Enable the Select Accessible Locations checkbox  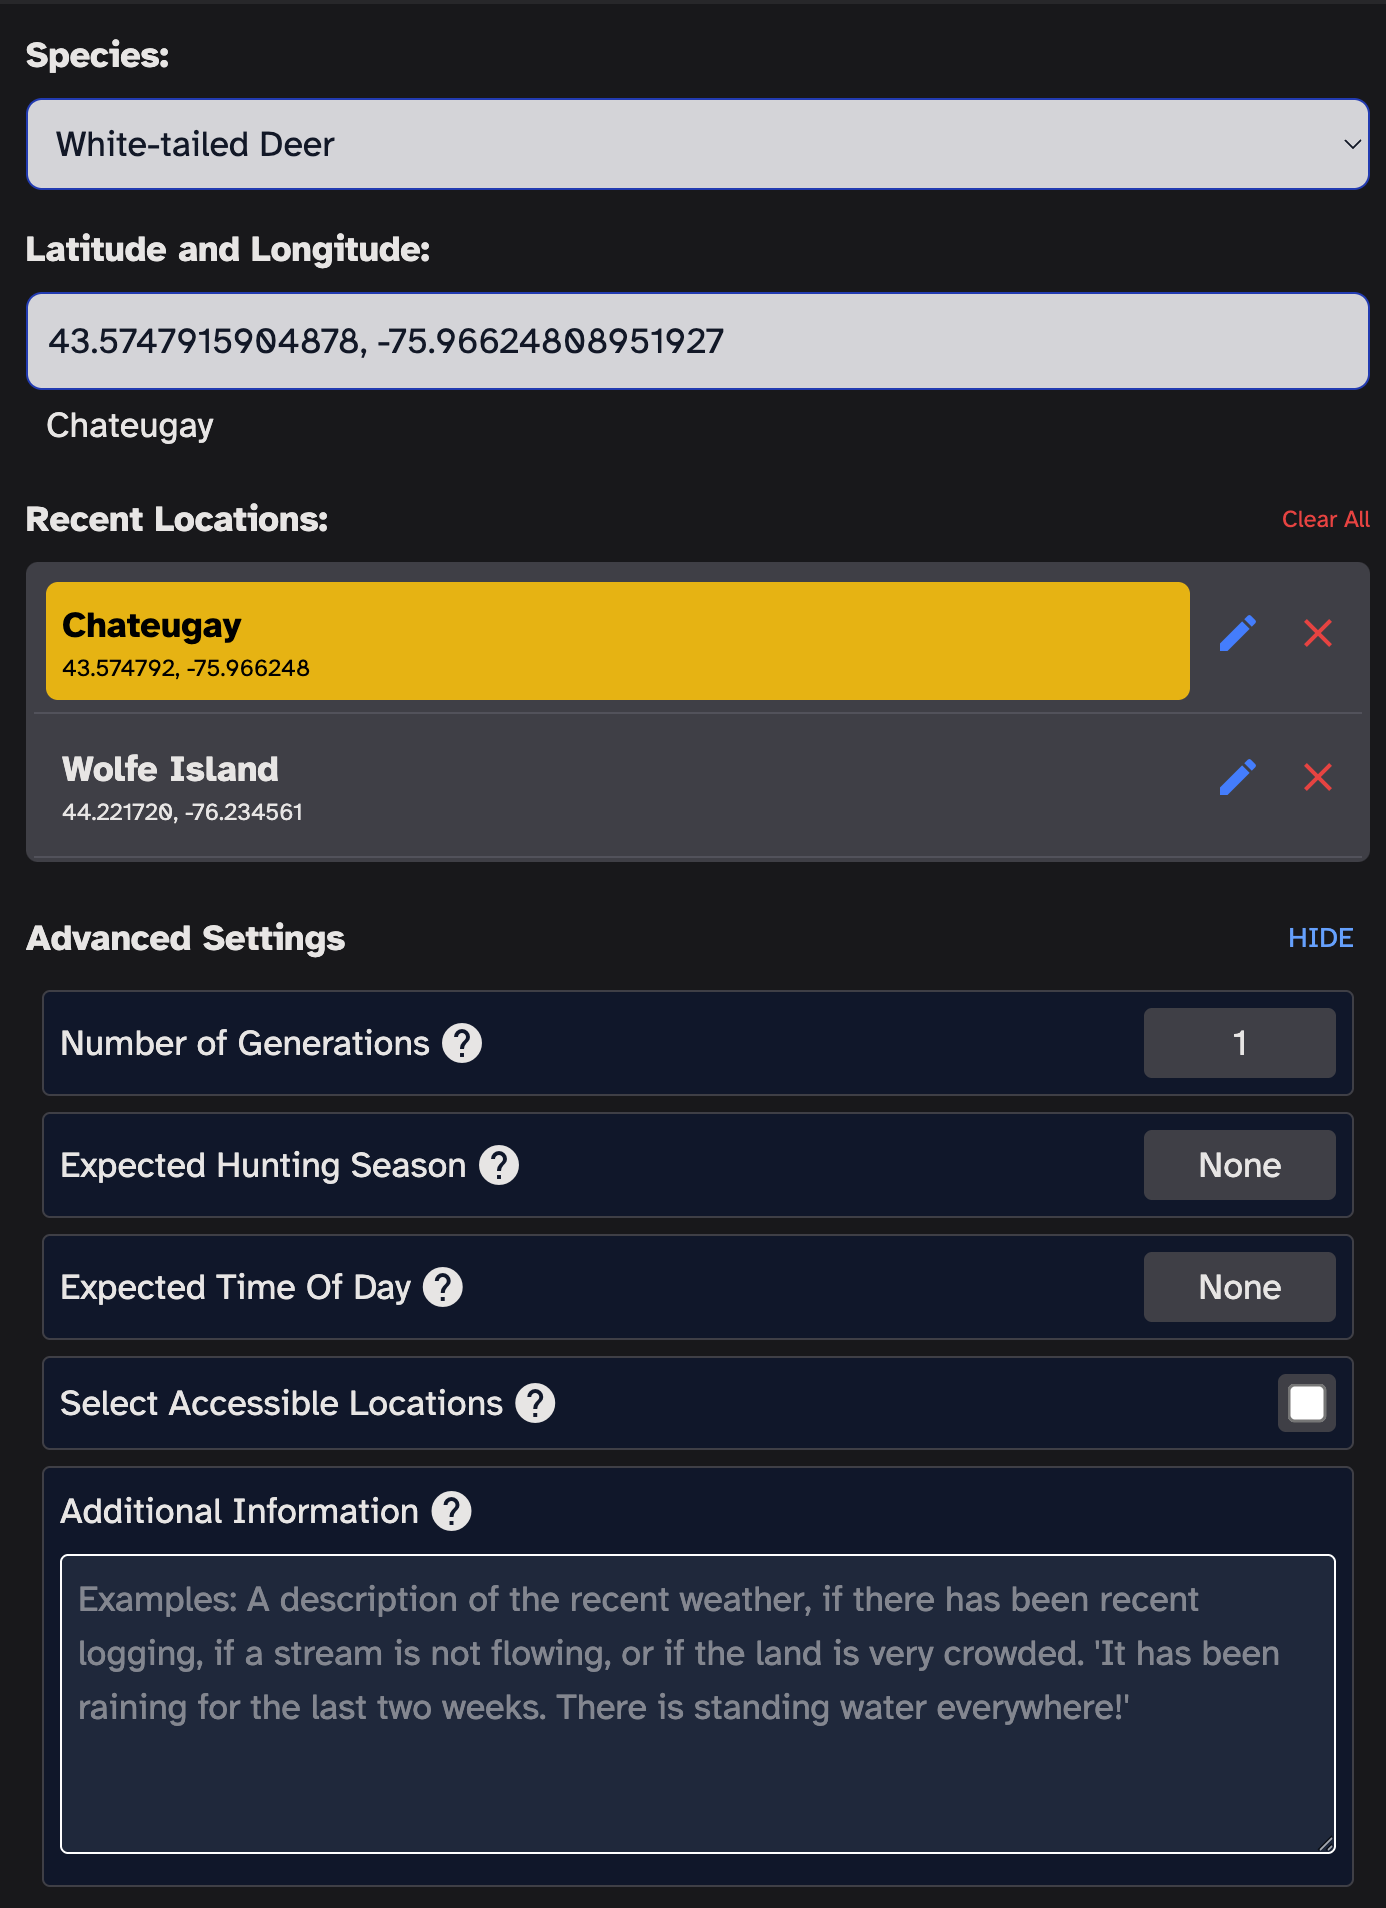coord(1306,1403)
